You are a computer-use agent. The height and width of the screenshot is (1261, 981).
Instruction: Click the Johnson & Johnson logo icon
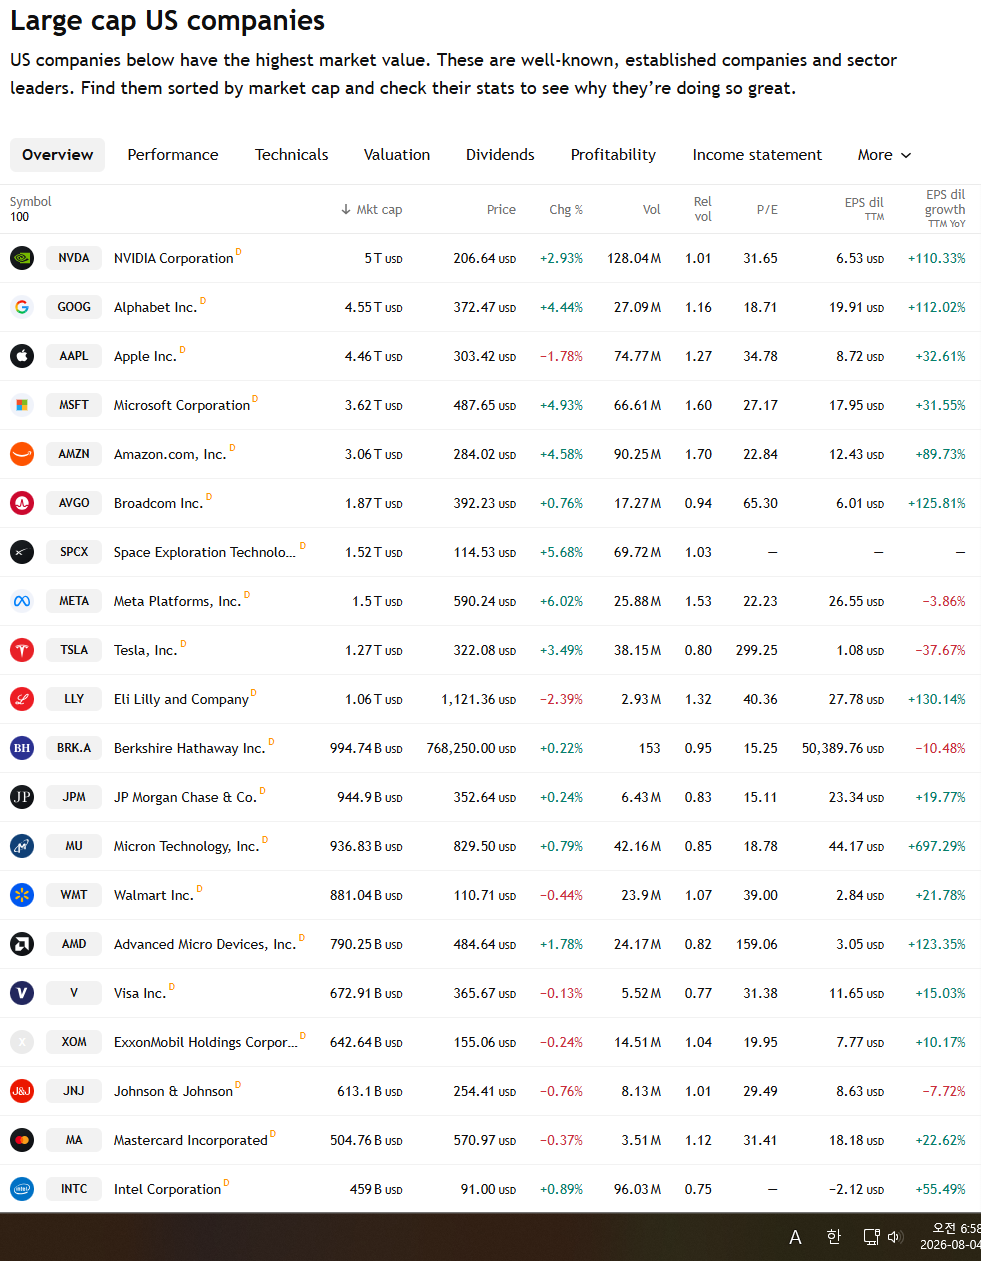tap(22, 1091)
